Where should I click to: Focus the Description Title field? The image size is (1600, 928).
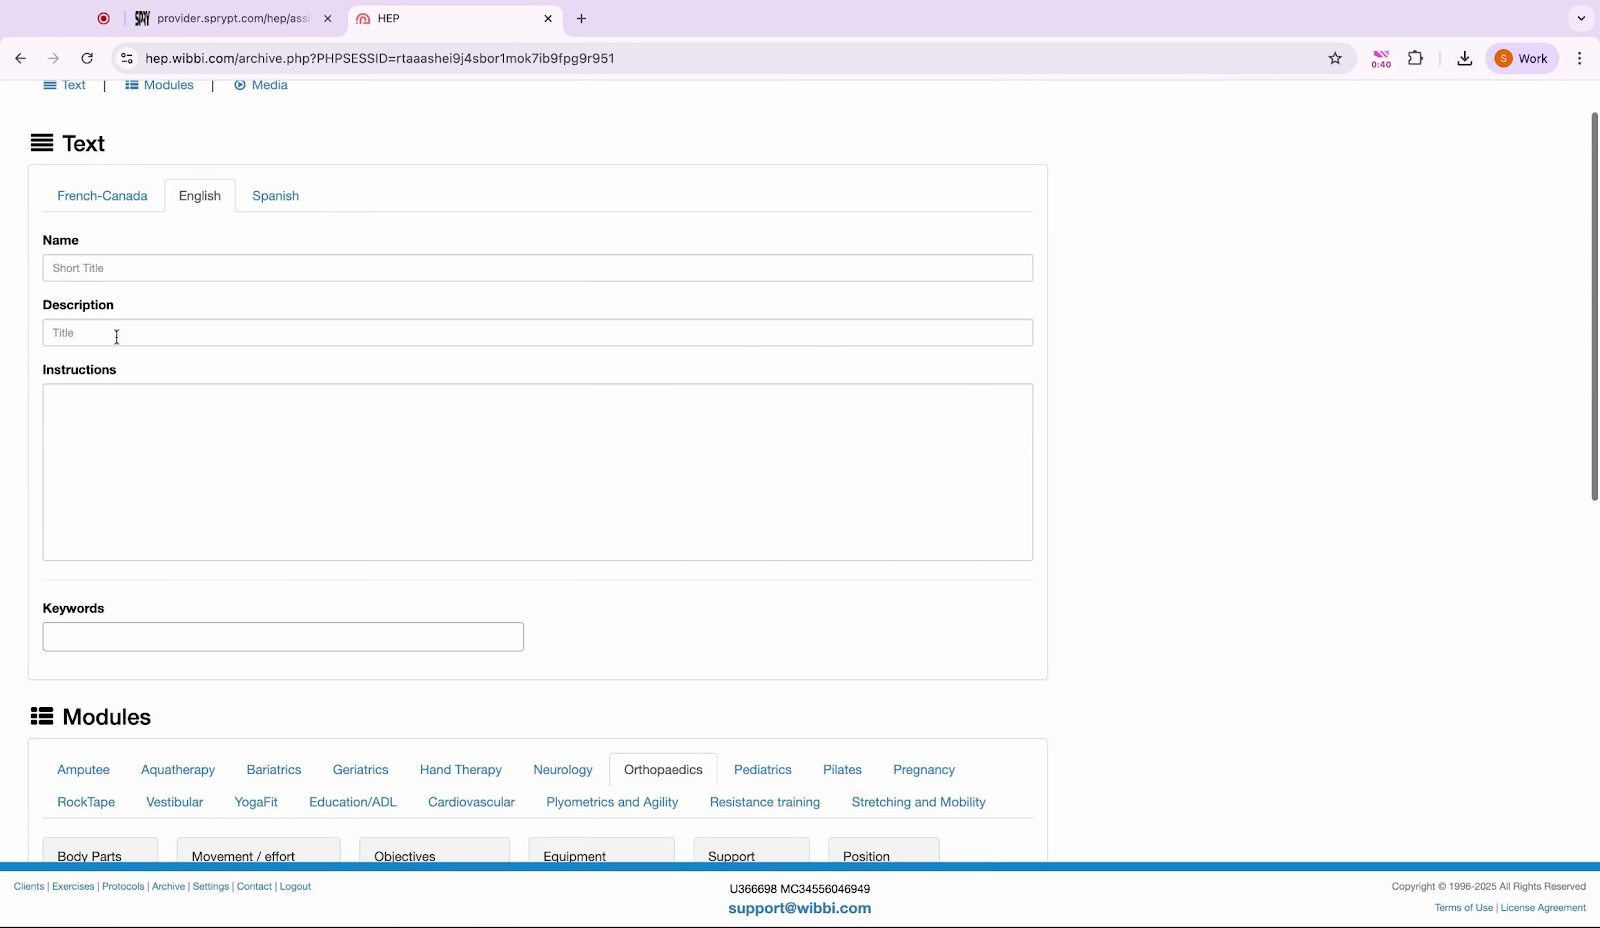tap(538, 333)
